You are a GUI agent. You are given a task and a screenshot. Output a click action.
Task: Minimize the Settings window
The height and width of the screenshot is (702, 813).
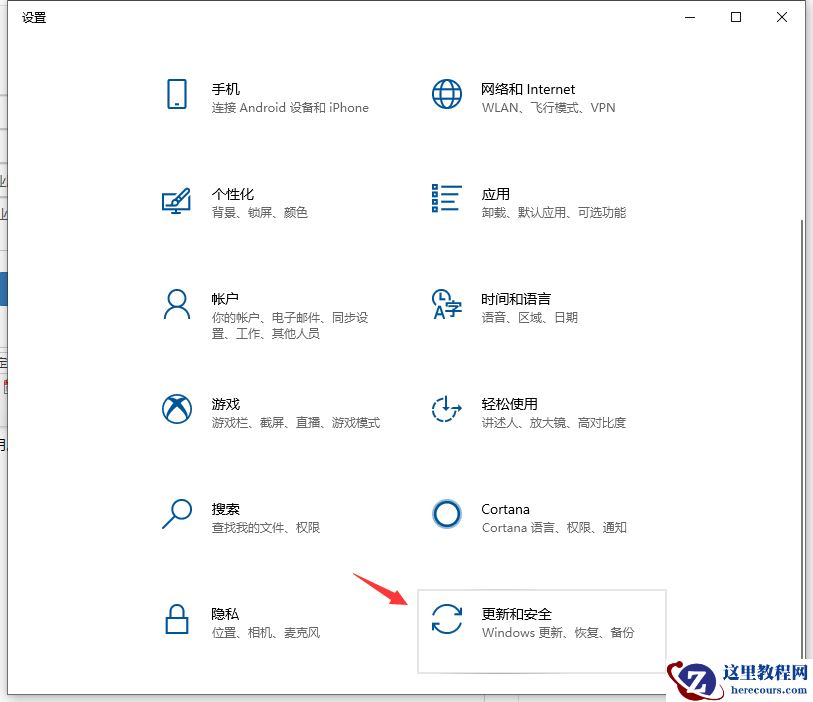tap(689, 17)
